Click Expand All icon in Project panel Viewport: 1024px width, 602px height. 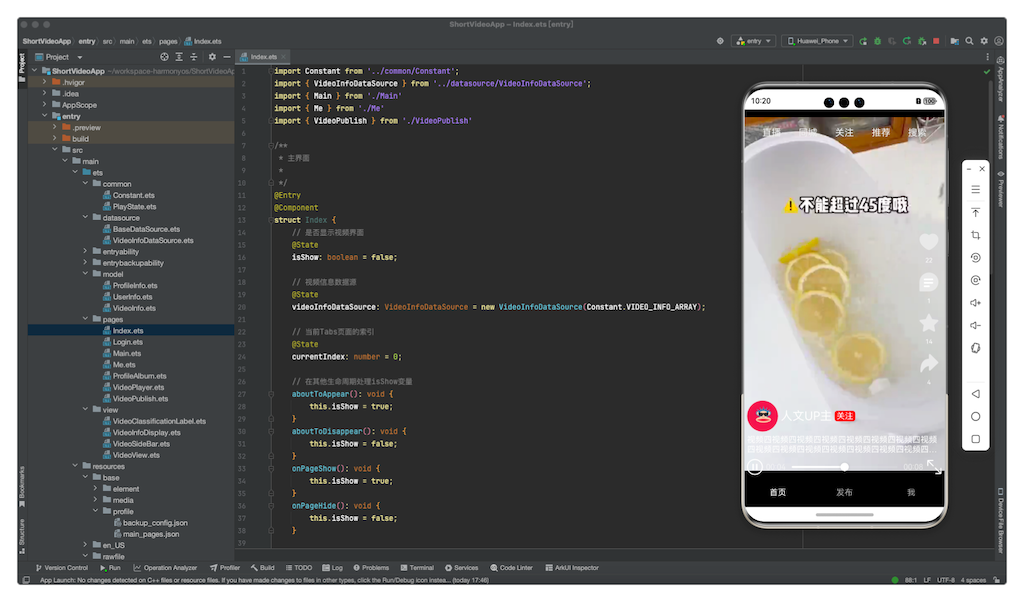[x=179, y=57]
